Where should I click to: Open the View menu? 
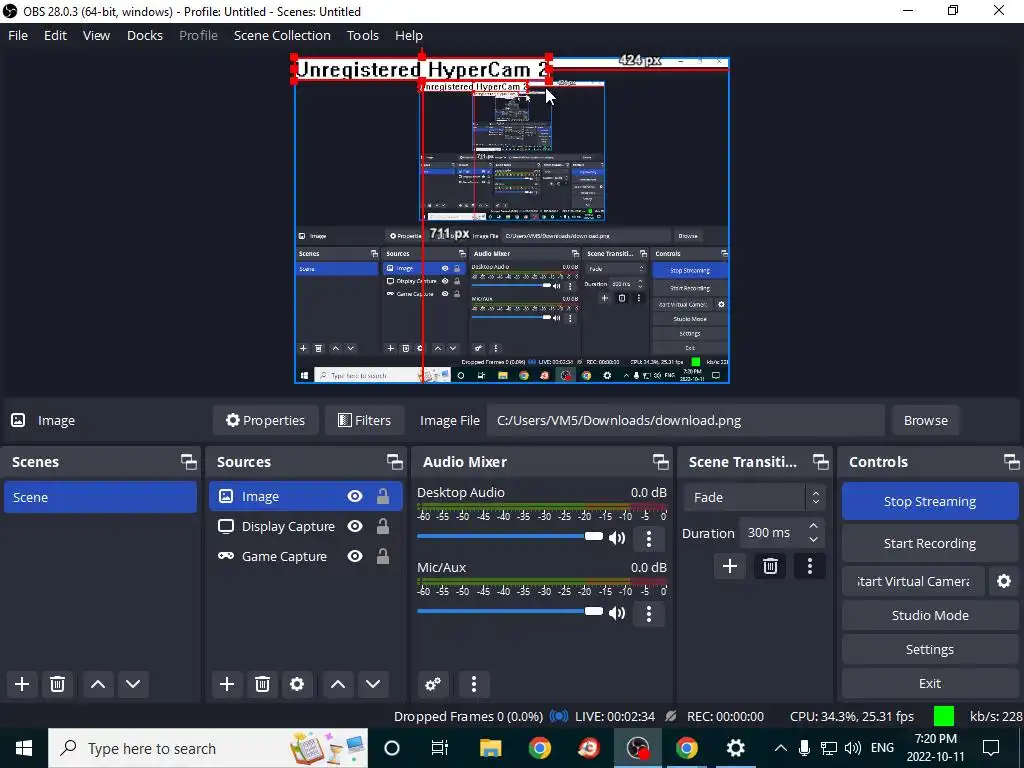96,35
